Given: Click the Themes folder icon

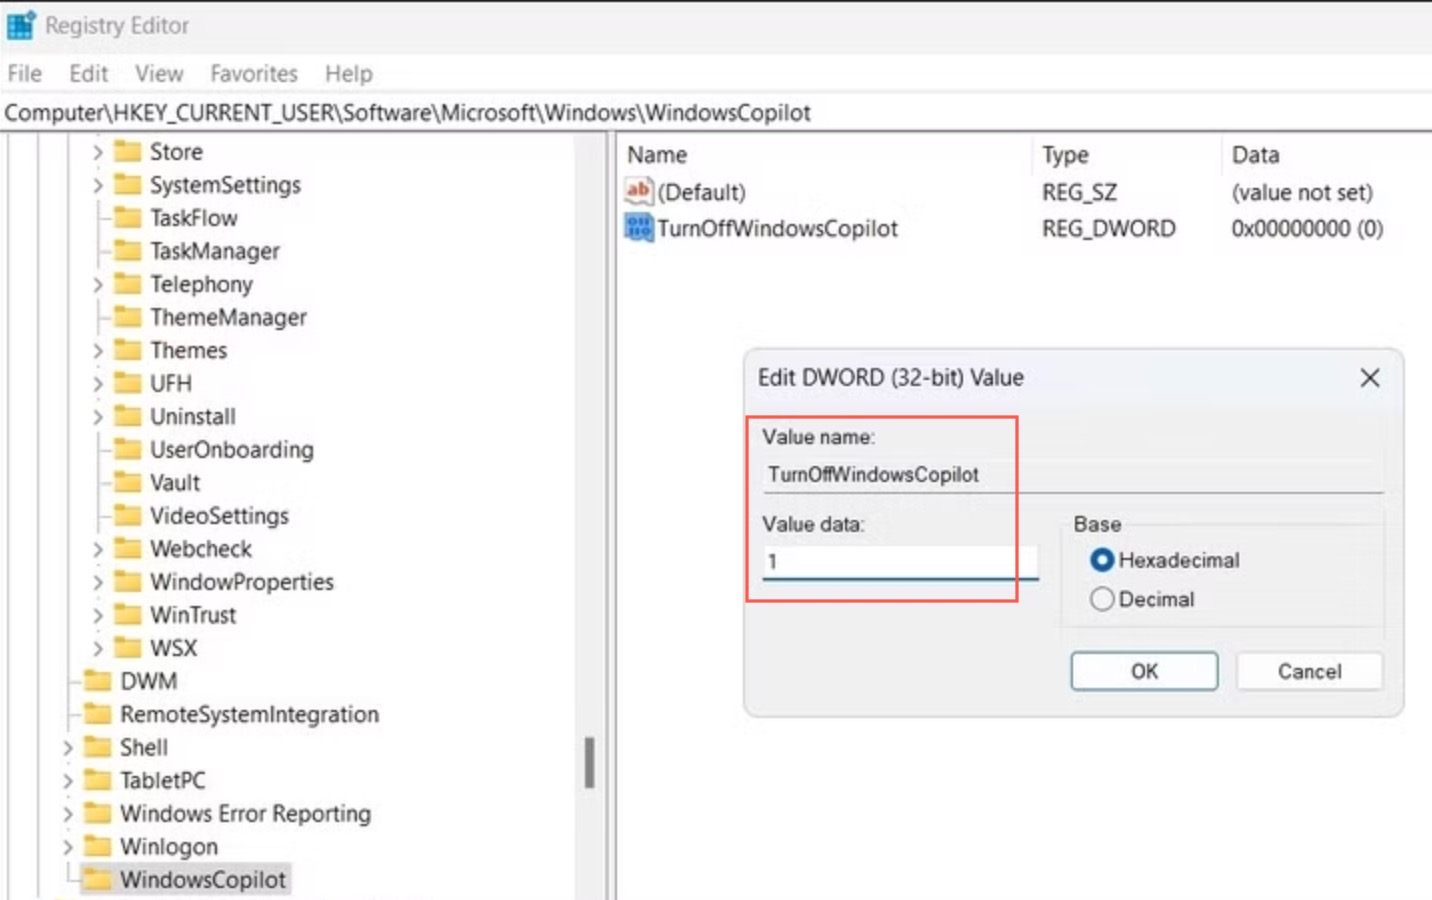Looking at the screenshot, I should (x=128, y=350).
